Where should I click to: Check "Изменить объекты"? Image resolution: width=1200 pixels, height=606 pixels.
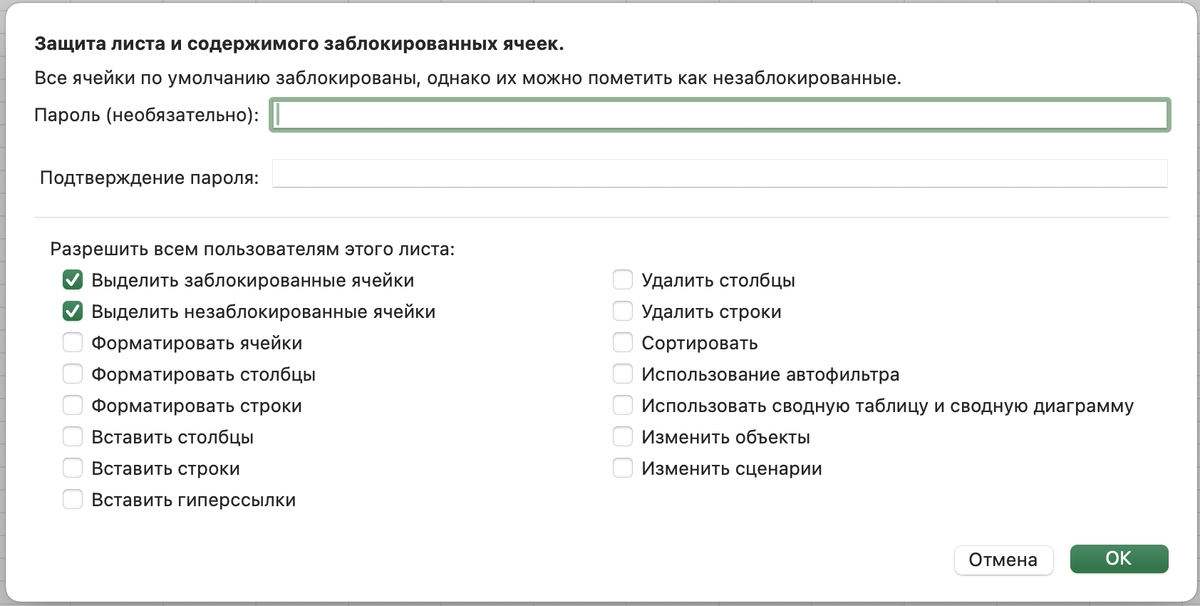pos(622,436)
